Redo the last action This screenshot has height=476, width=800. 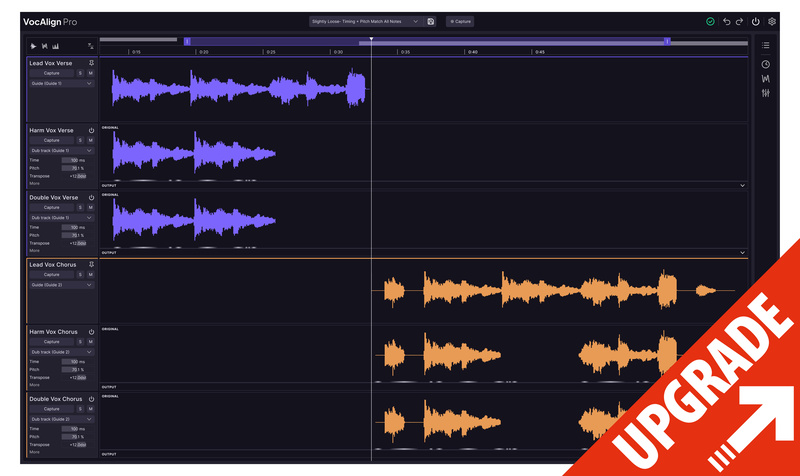[x=739, y=21]
